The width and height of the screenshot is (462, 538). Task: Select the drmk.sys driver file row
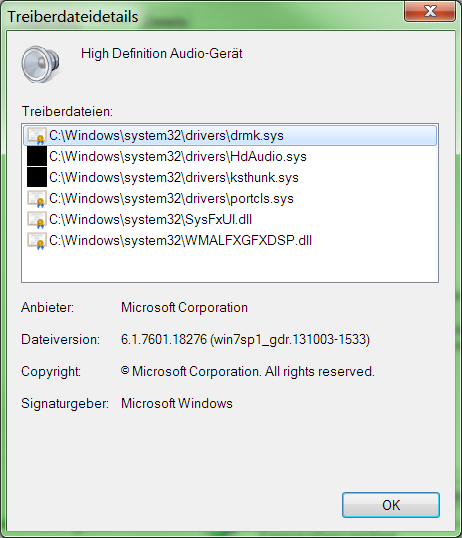pos(230,136)
